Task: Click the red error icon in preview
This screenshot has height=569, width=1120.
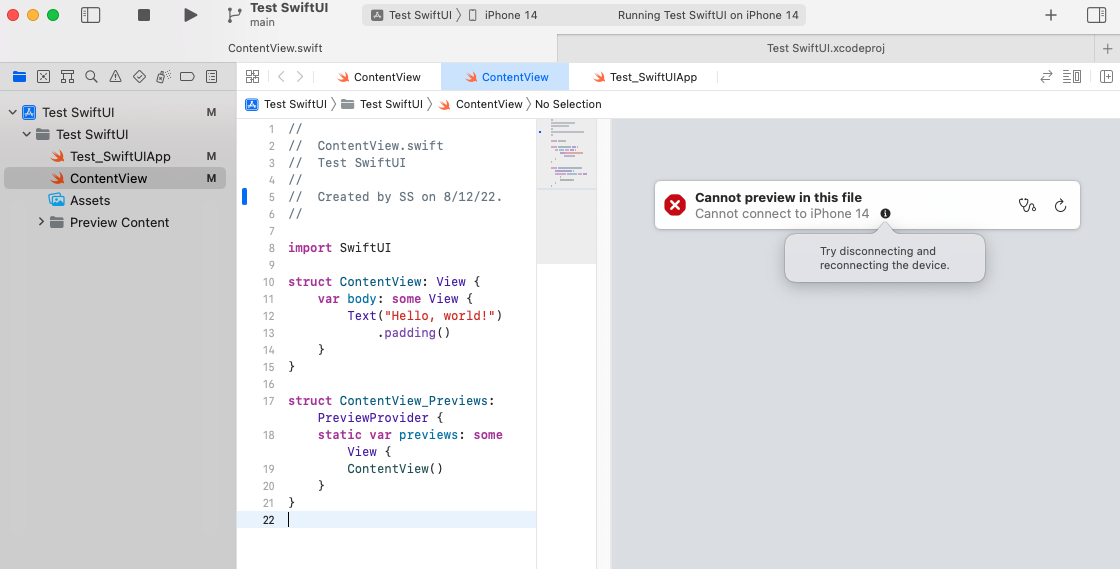Action: coord(675,206)
